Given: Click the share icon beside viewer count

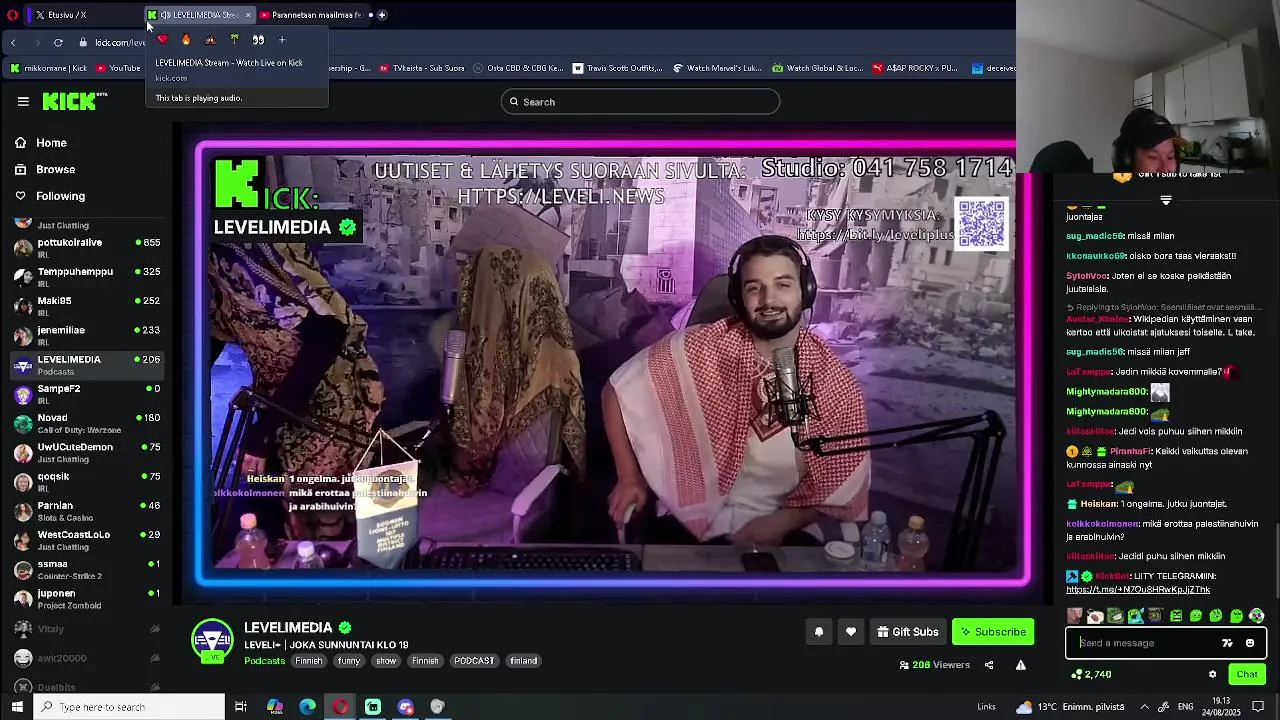Looking at the screenshot, I should [x=989, y=665].
